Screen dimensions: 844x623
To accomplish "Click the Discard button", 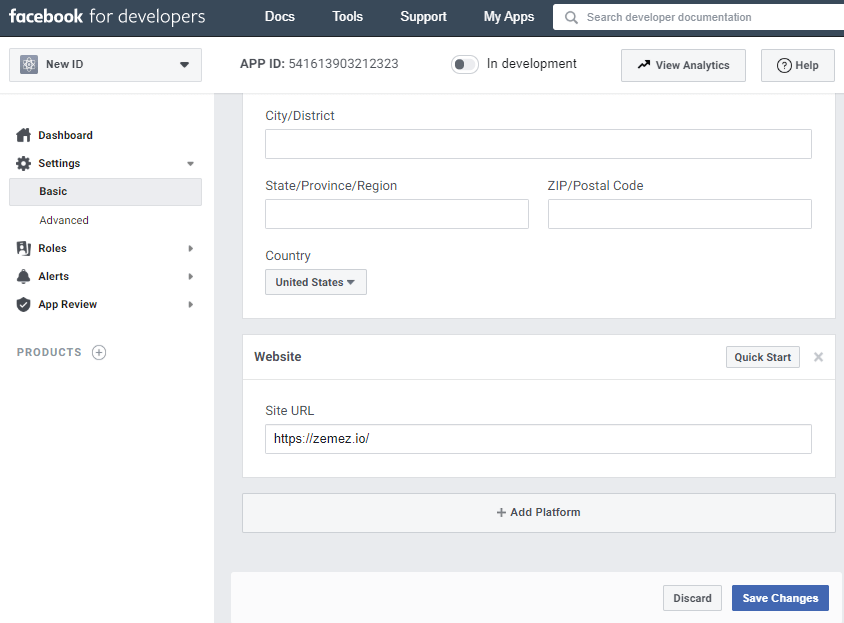I will pyautogui.click(x=692, y=598).
